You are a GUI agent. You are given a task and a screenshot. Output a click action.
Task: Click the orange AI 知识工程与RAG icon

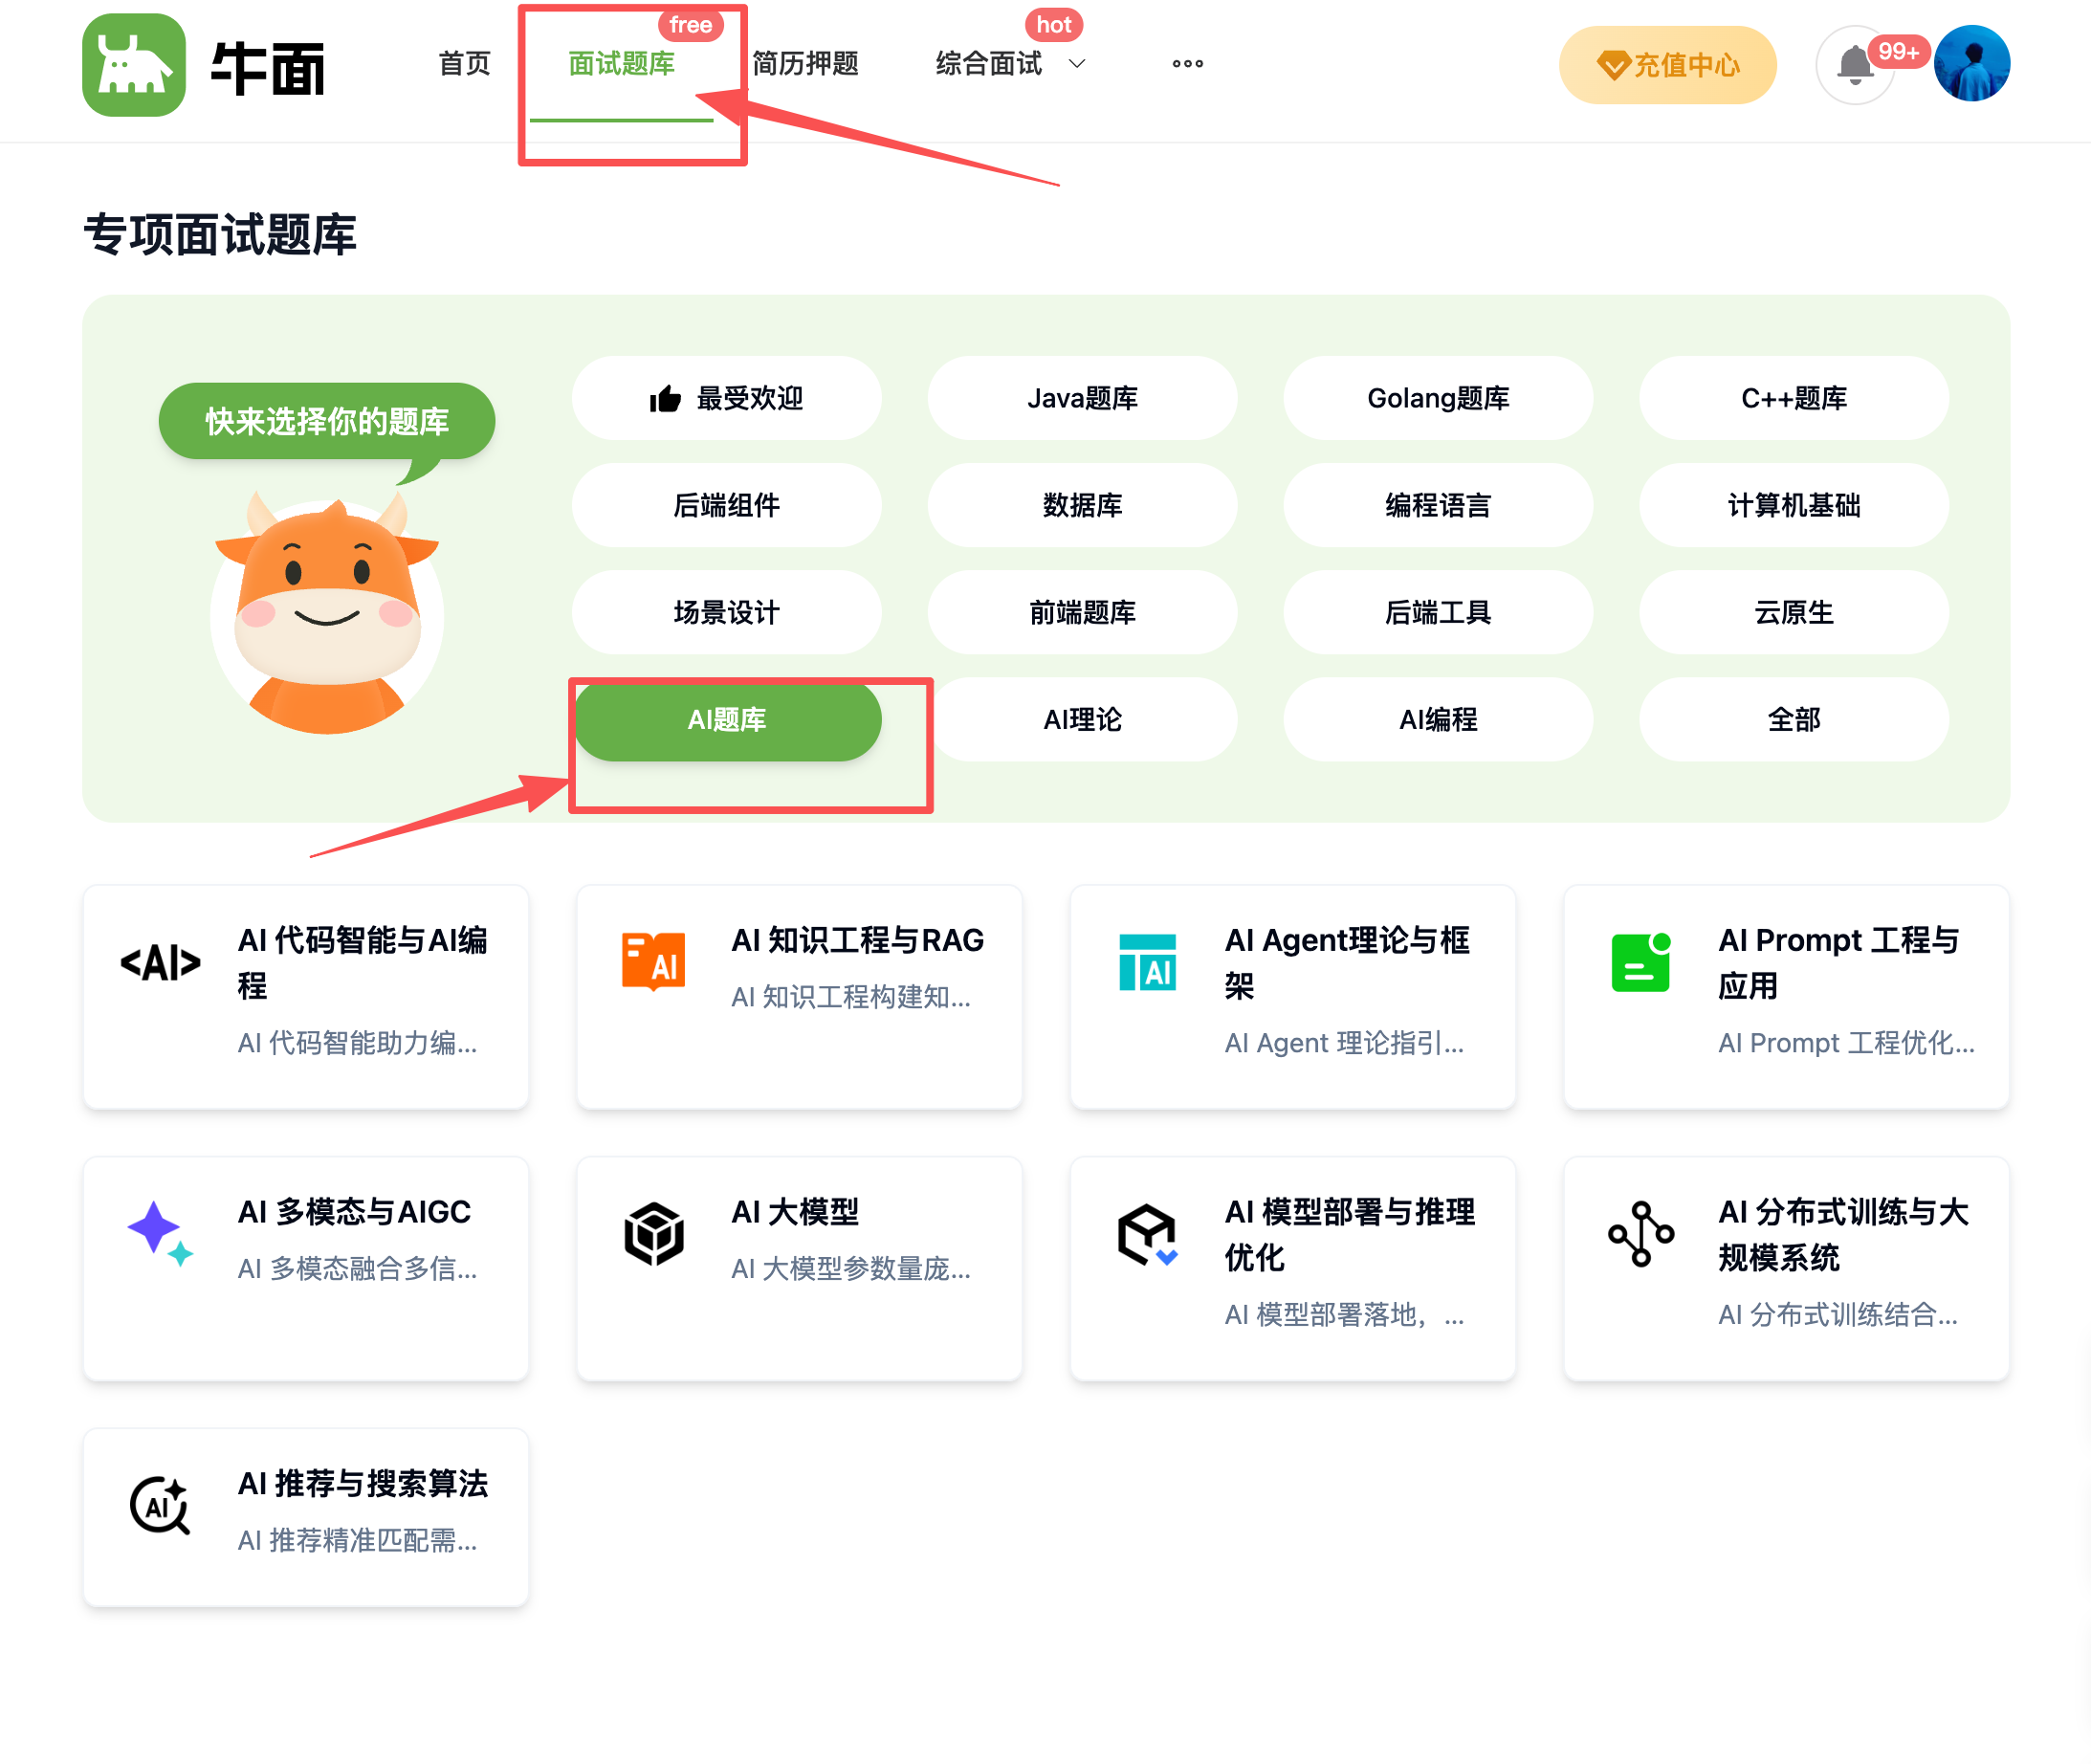coord(653,961)
